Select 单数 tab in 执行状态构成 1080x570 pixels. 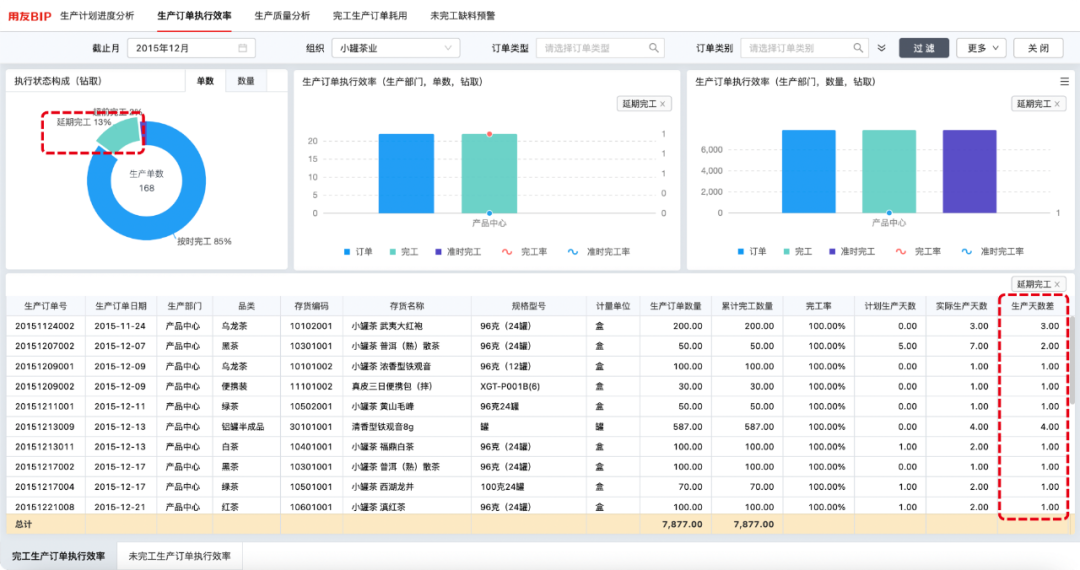click(x=205, y=81)
